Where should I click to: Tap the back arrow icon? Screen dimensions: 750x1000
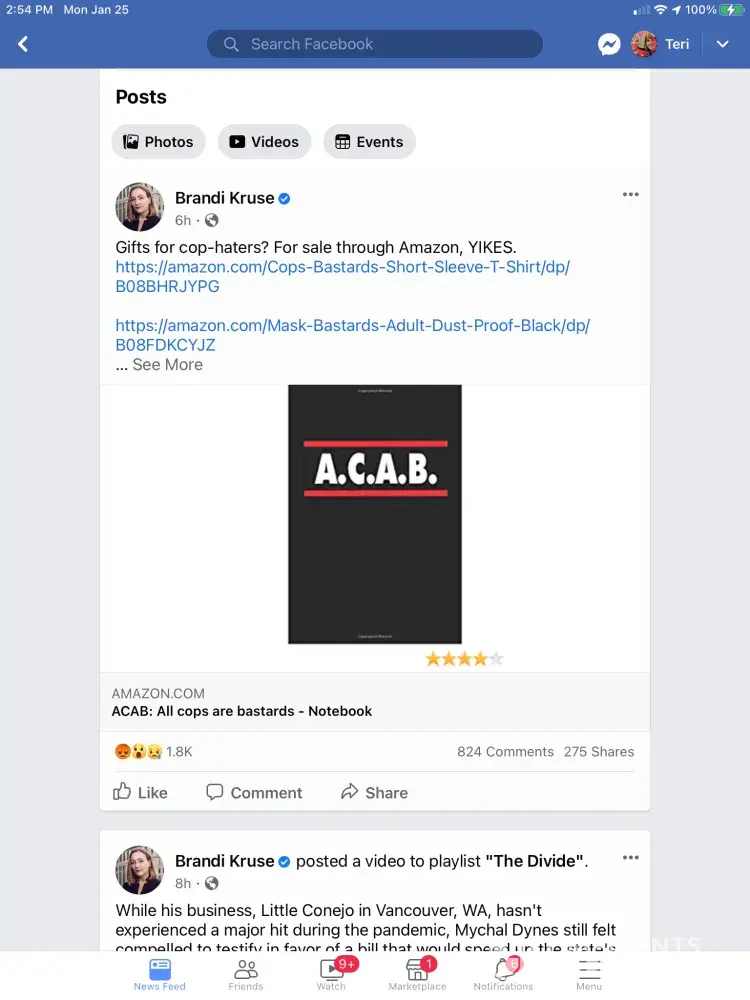tap(23, 44)
